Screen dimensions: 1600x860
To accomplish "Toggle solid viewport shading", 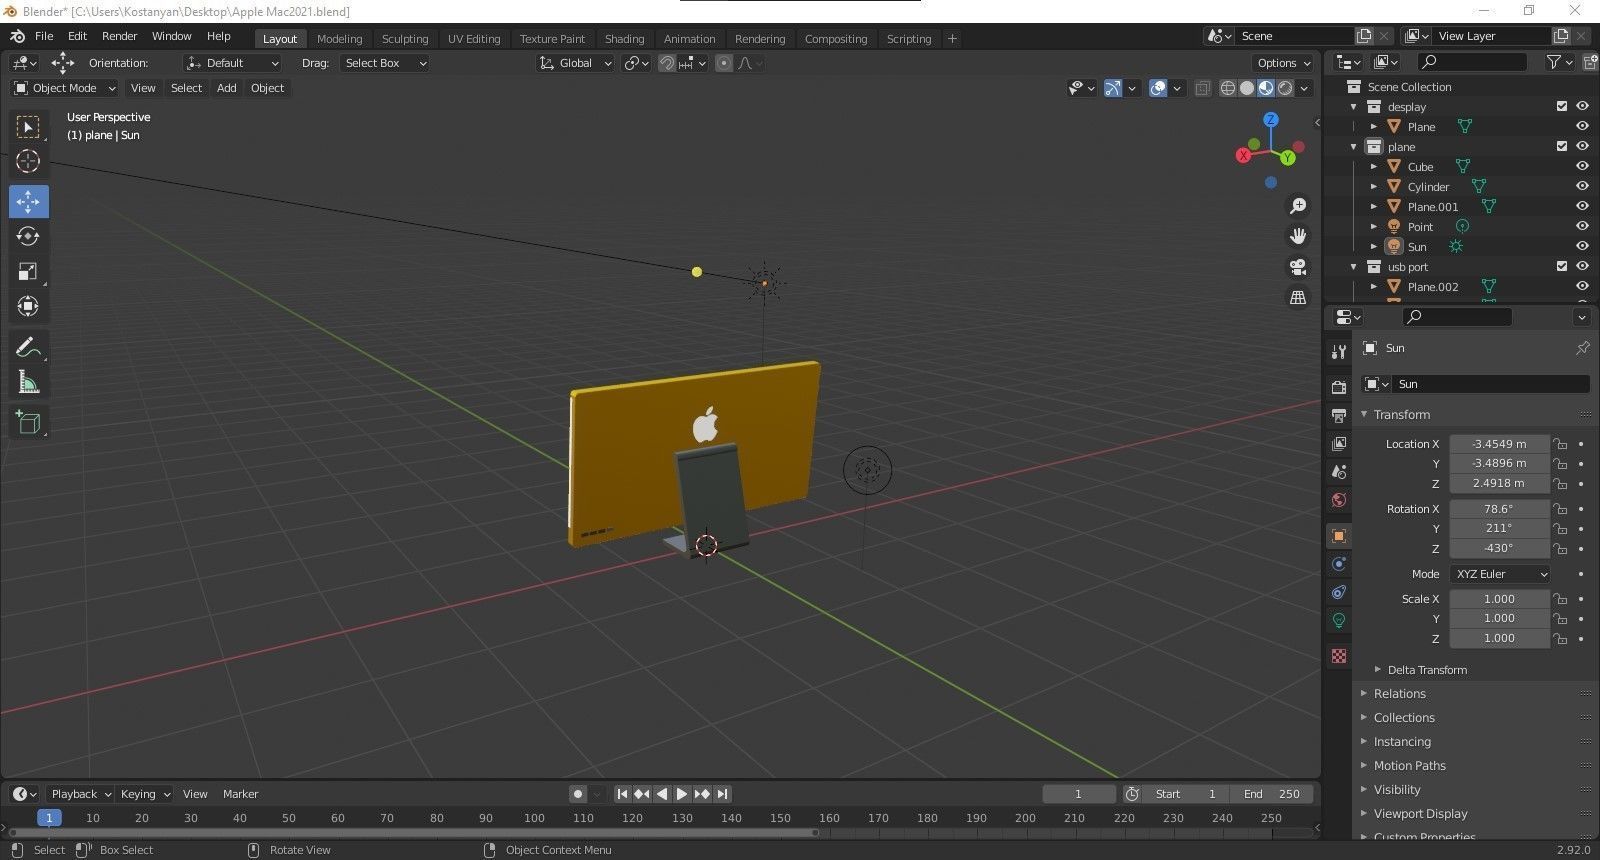I will click(x=1247, y=88).
